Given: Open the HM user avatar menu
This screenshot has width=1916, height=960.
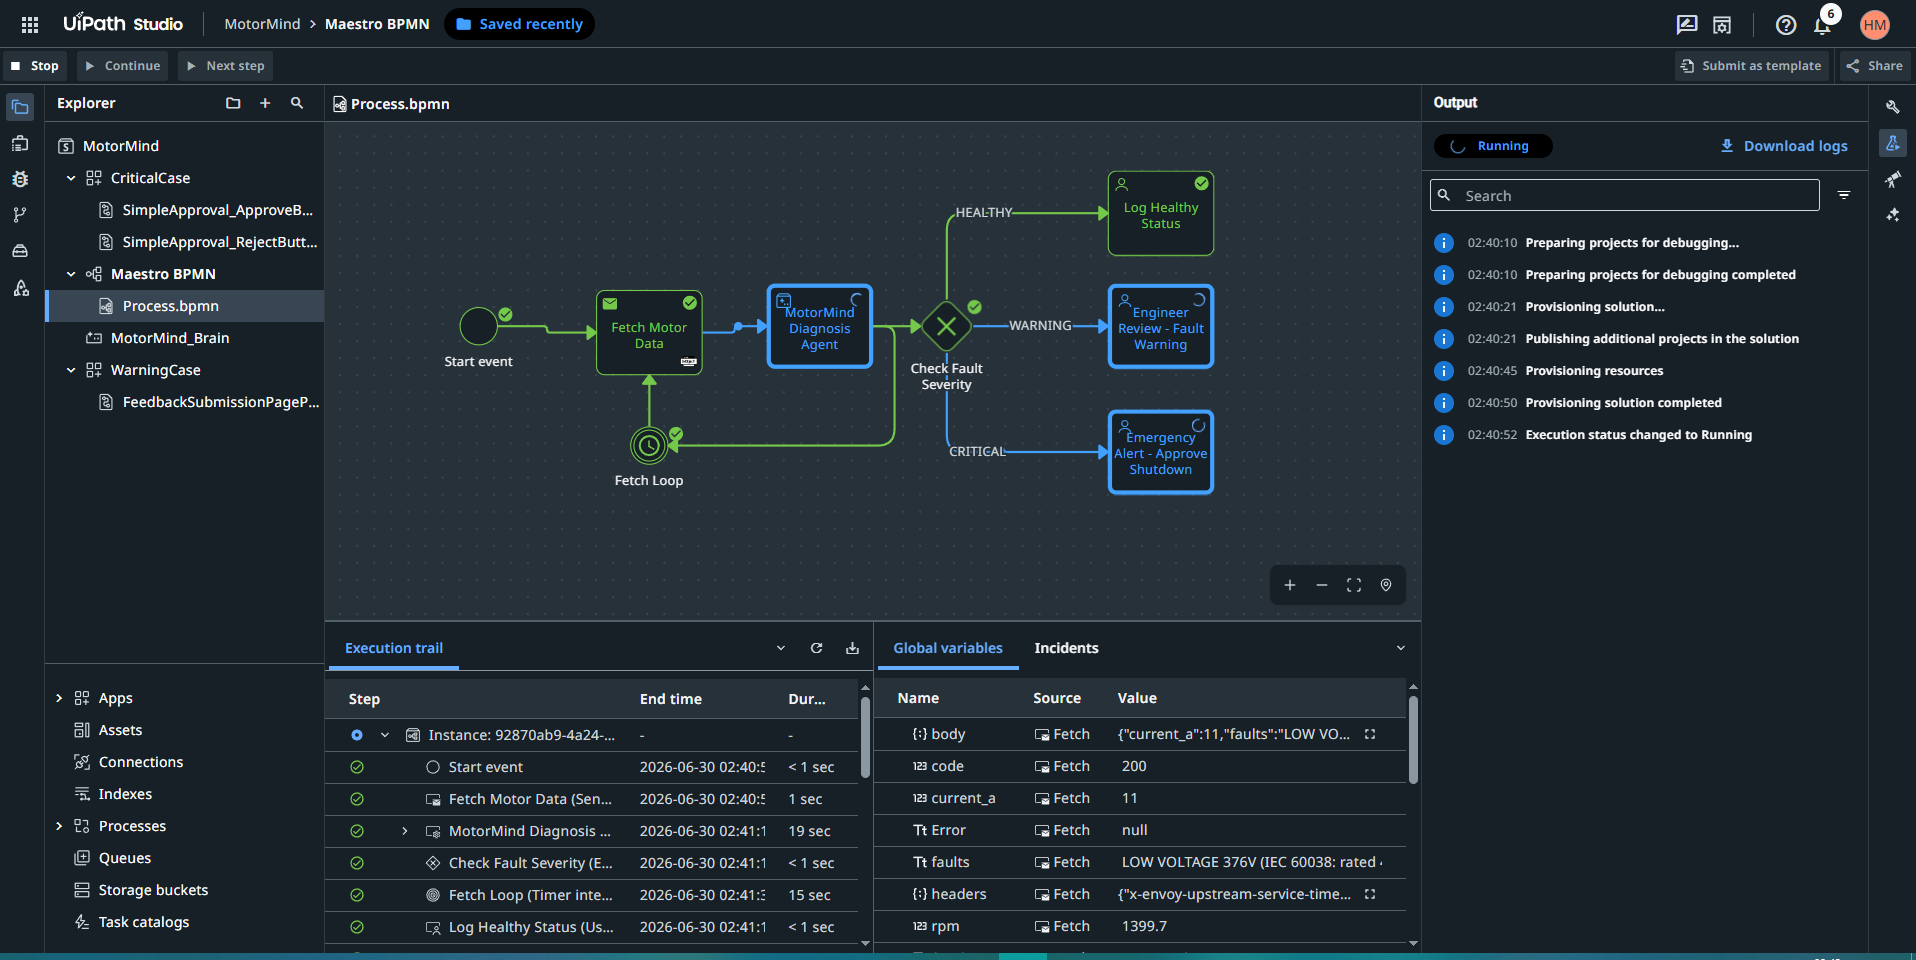Looking at the screenshot, I should point(1875,25).
